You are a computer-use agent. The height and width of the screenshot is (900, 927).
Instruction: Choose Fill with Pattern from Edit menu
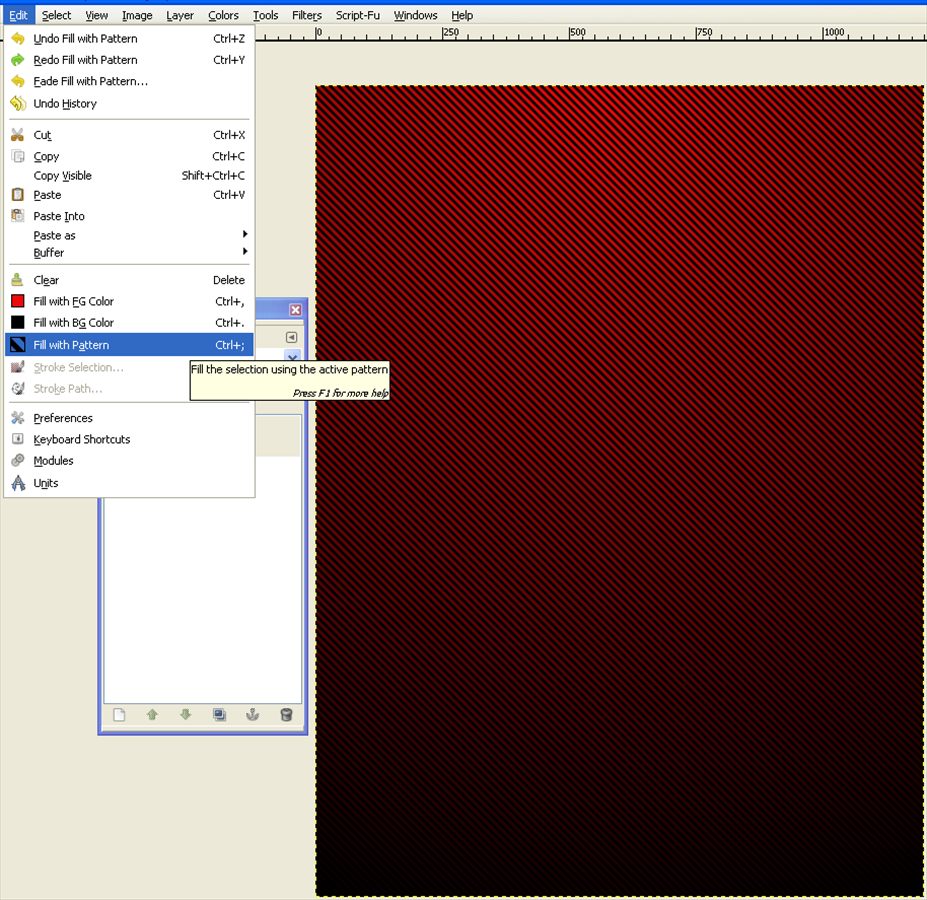point(71,345)
